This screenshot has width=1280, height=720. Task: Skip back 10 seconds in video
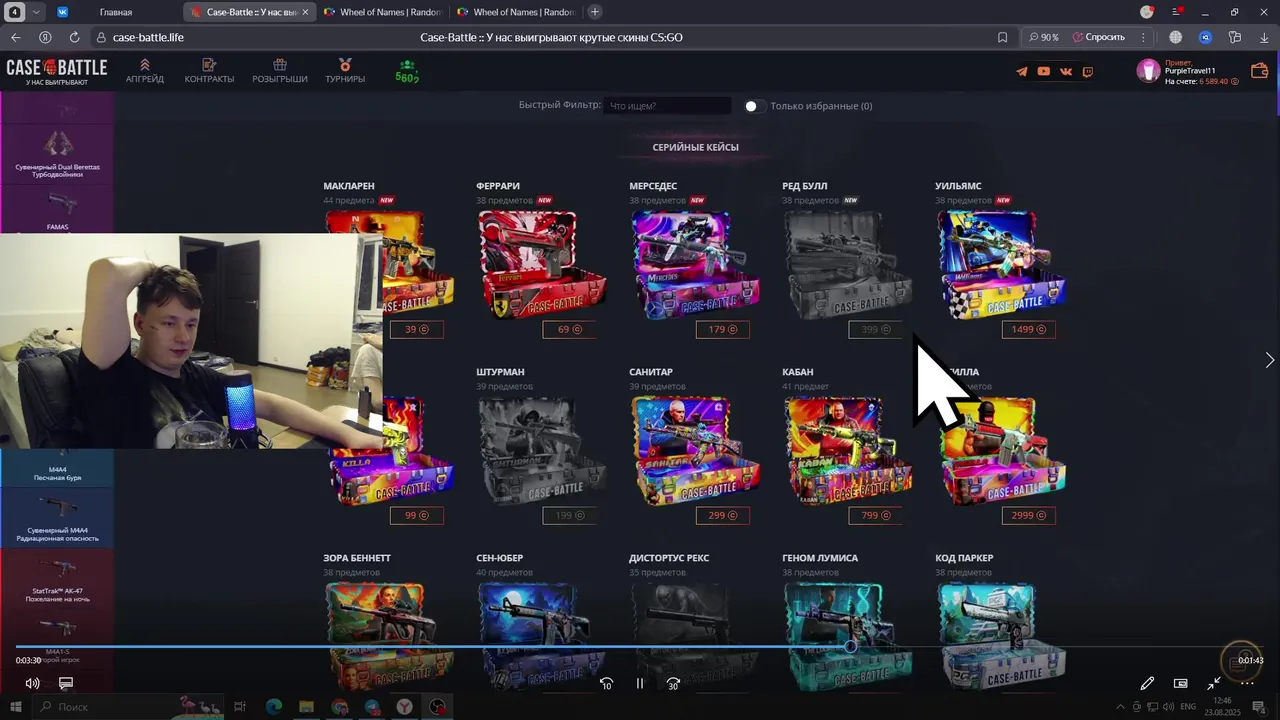(606, 684)
